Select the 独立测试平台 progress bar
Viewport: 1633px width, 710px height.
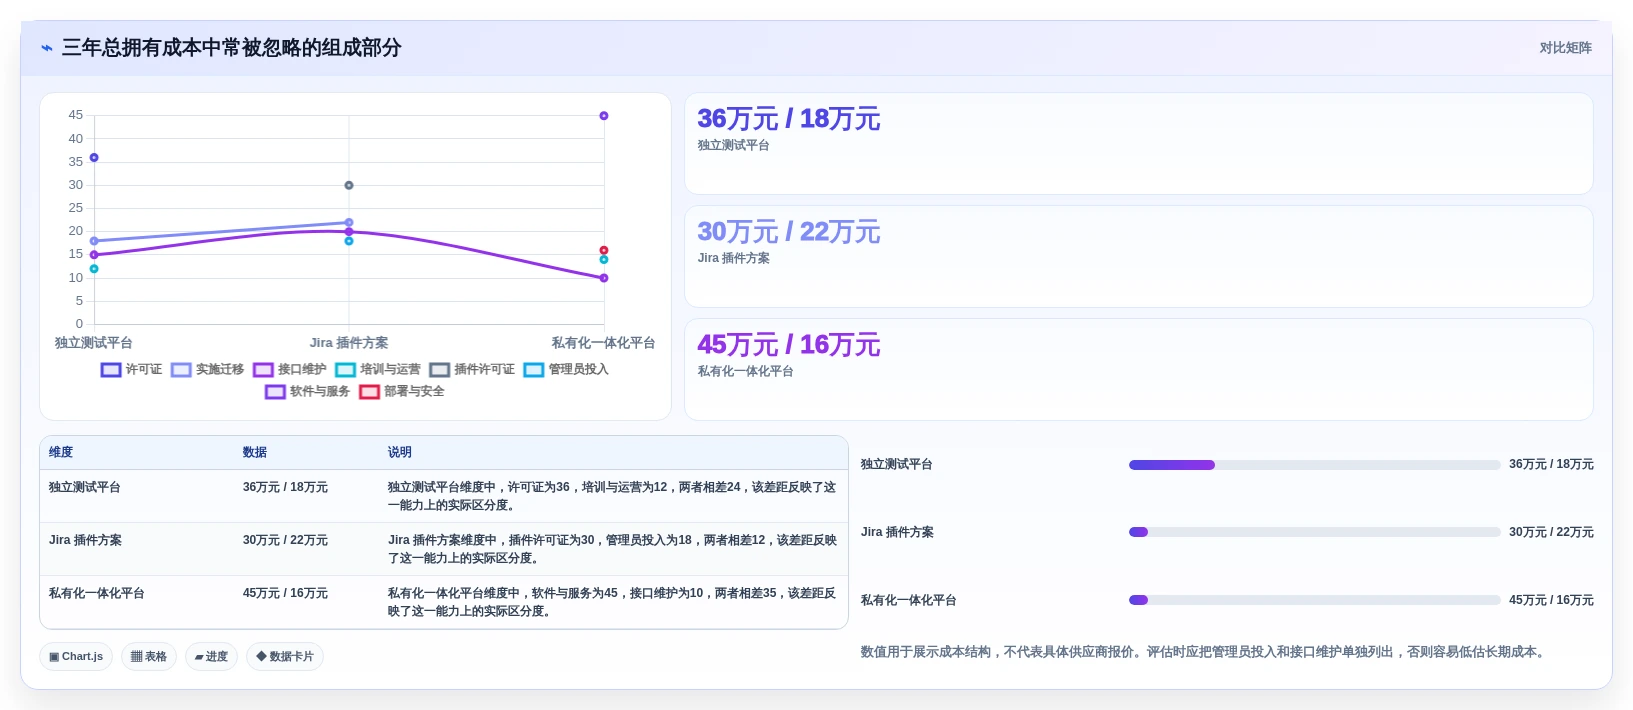[x=1314, y=465]
